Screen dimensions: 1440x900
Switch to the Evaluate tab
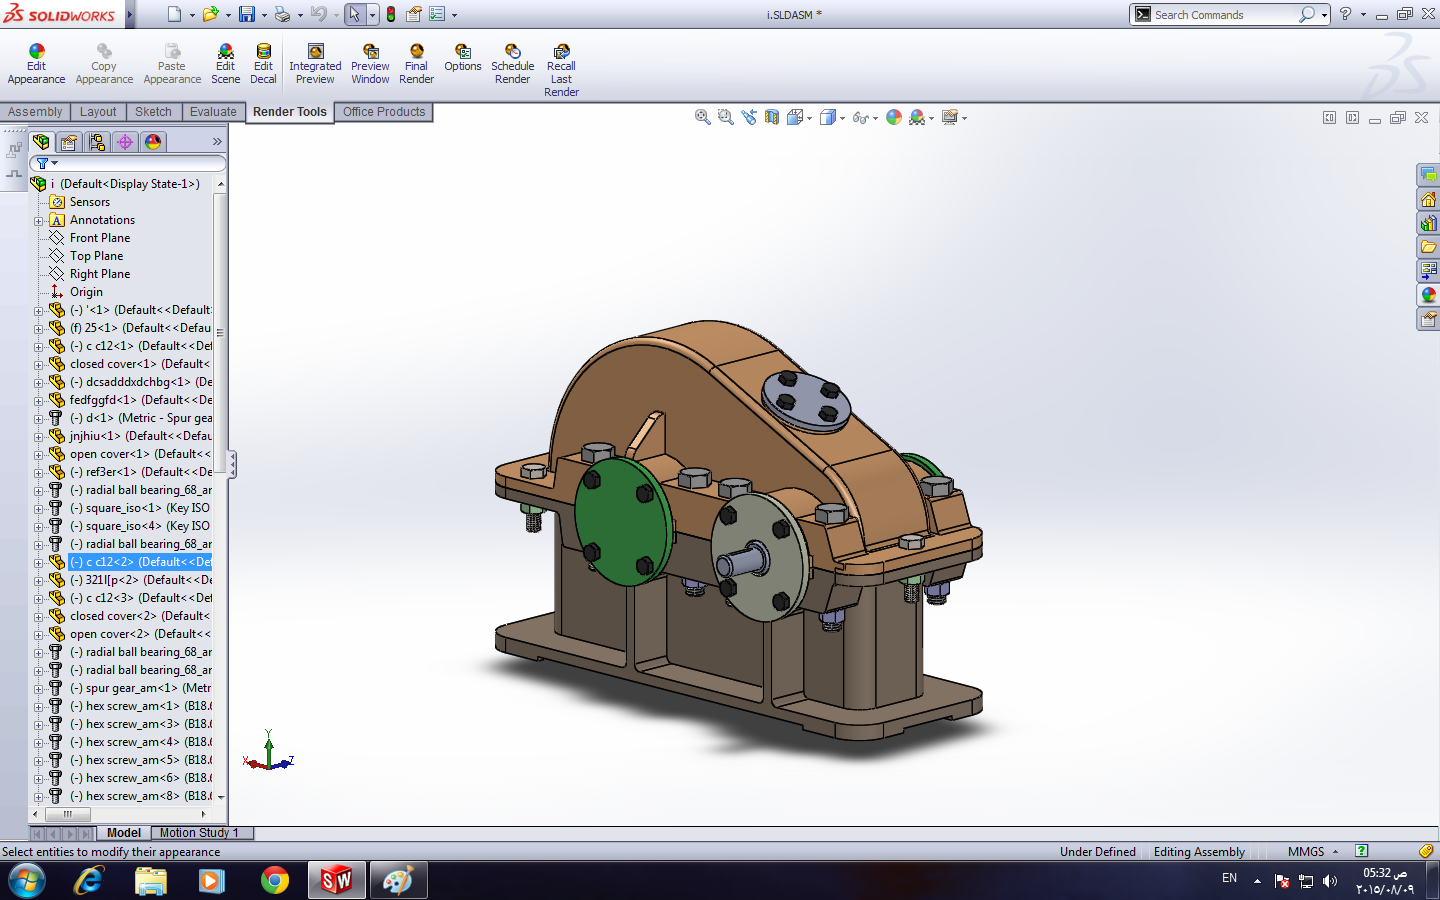click(x=213, y=112)
